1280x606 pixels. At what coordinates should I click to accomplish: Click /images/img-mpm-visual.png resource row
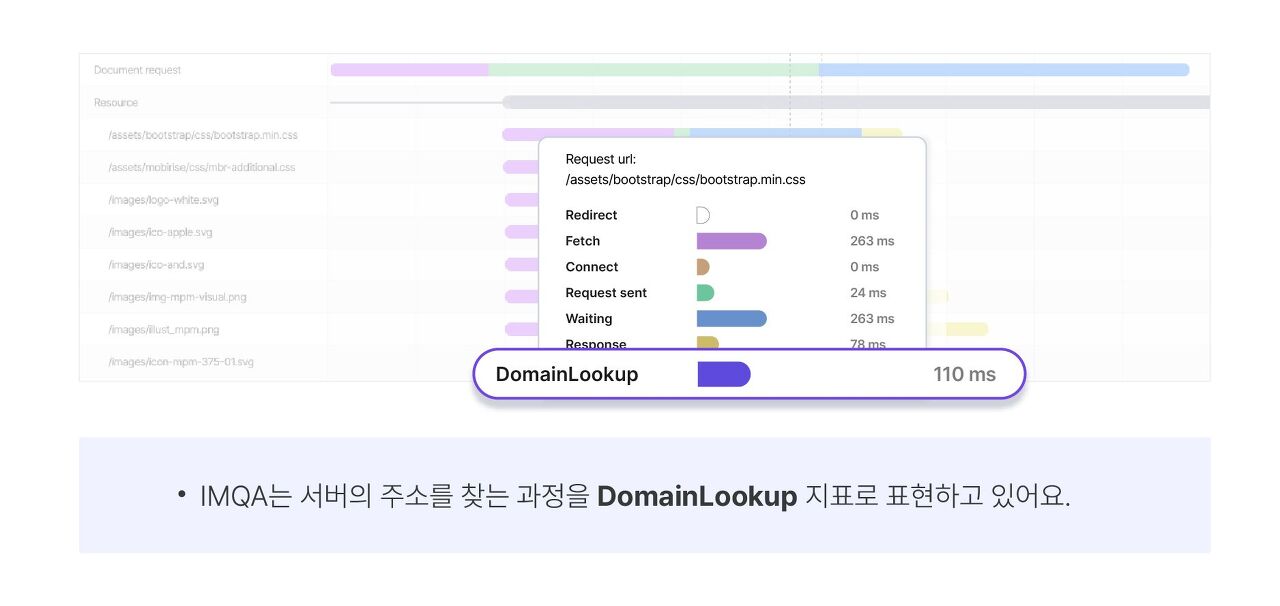click(177, 297)
